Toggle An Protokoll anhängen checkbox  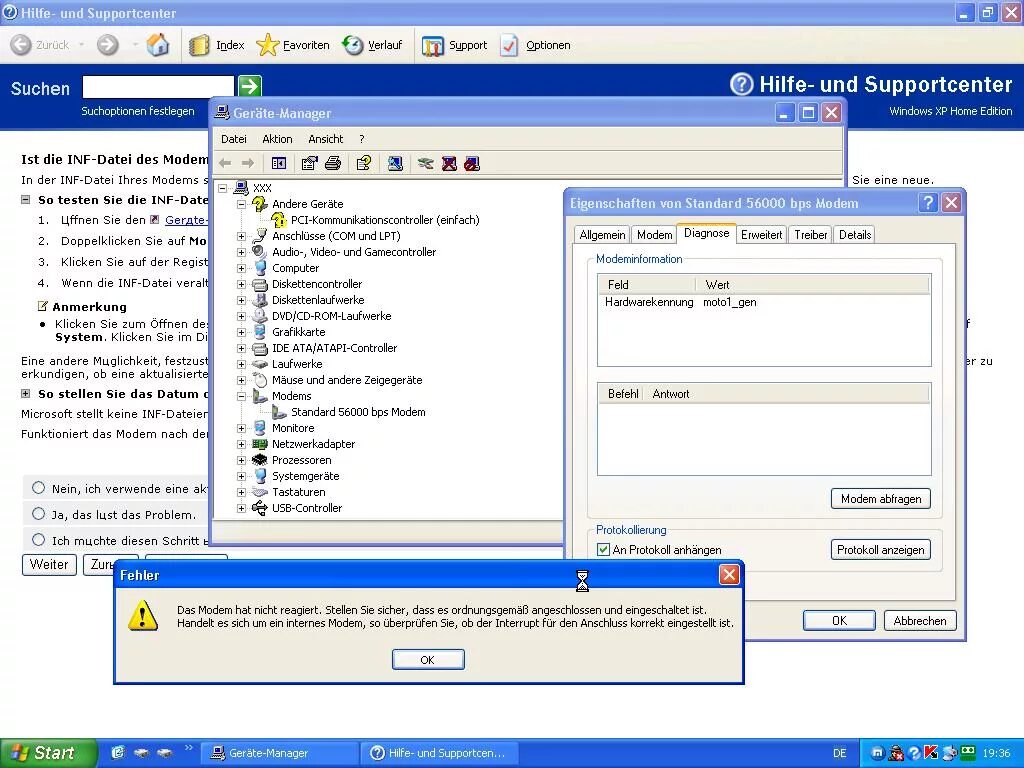pos(603,550)
